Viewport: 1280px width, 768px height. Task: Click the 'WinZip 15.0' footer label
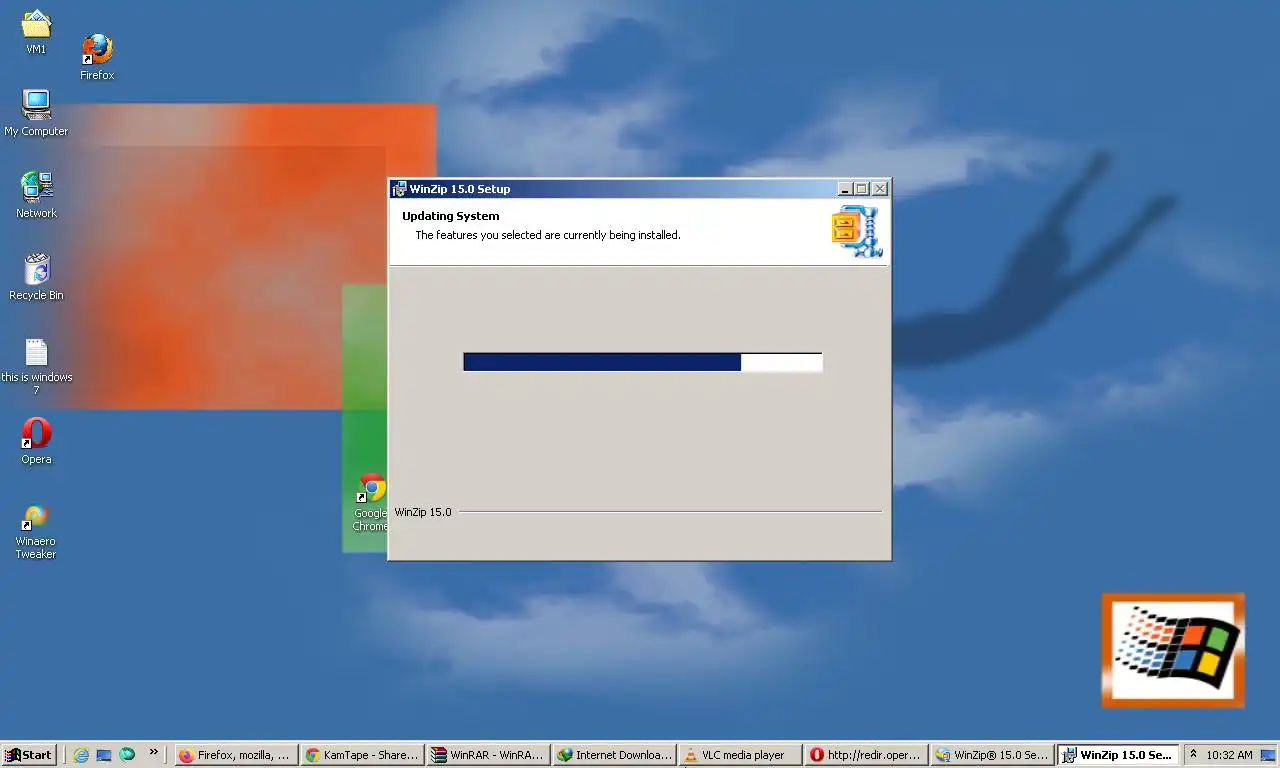[423, 512]
